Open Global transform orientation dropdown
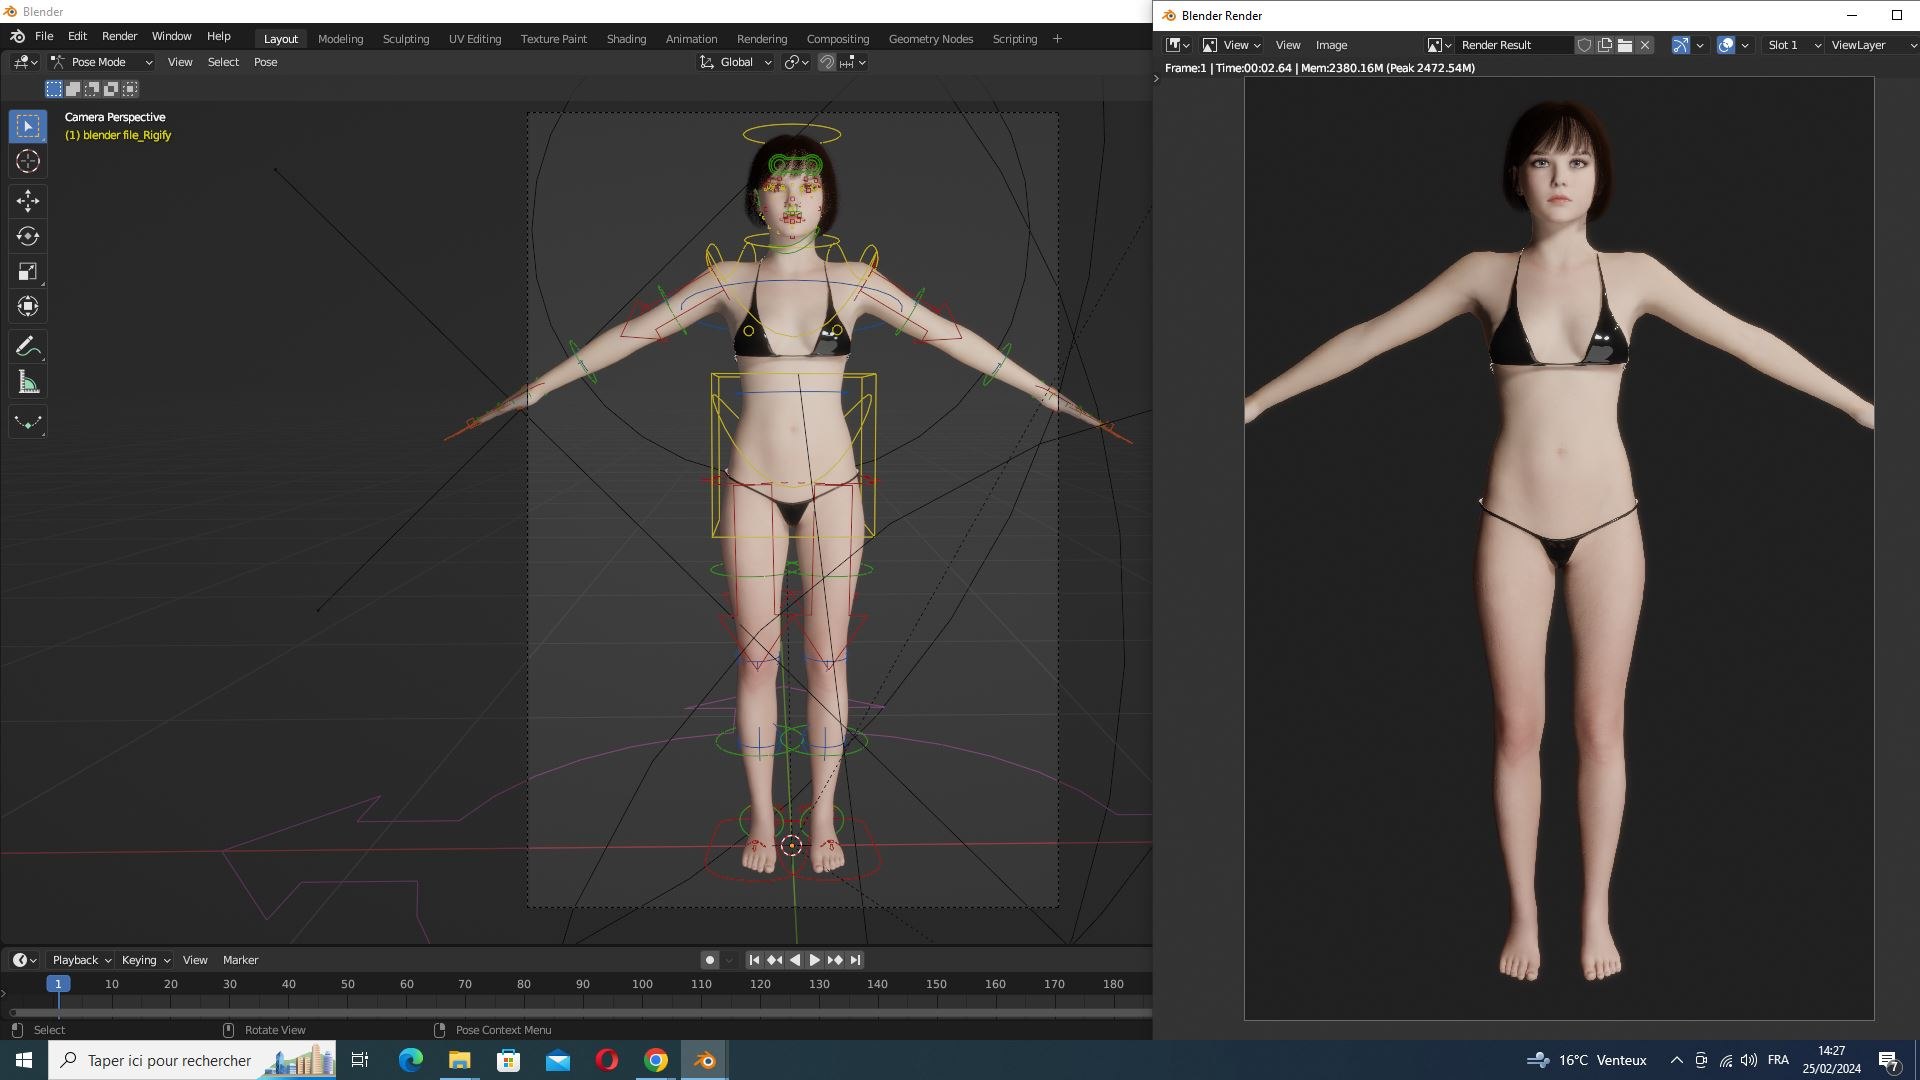 coord(736,62)
